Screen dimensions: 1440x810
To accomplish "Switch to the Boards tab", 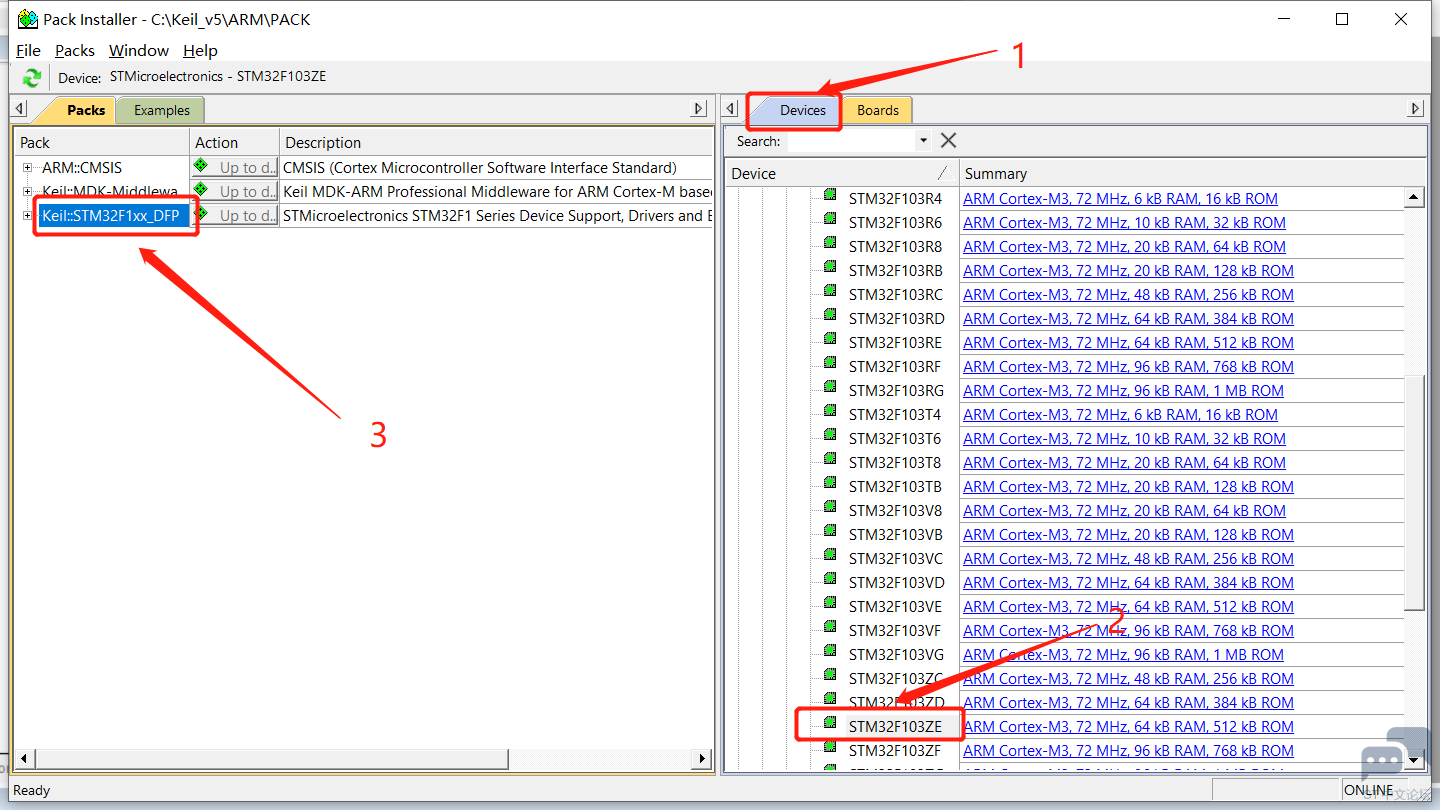I will pyautogui.click(x=877, y=110).
